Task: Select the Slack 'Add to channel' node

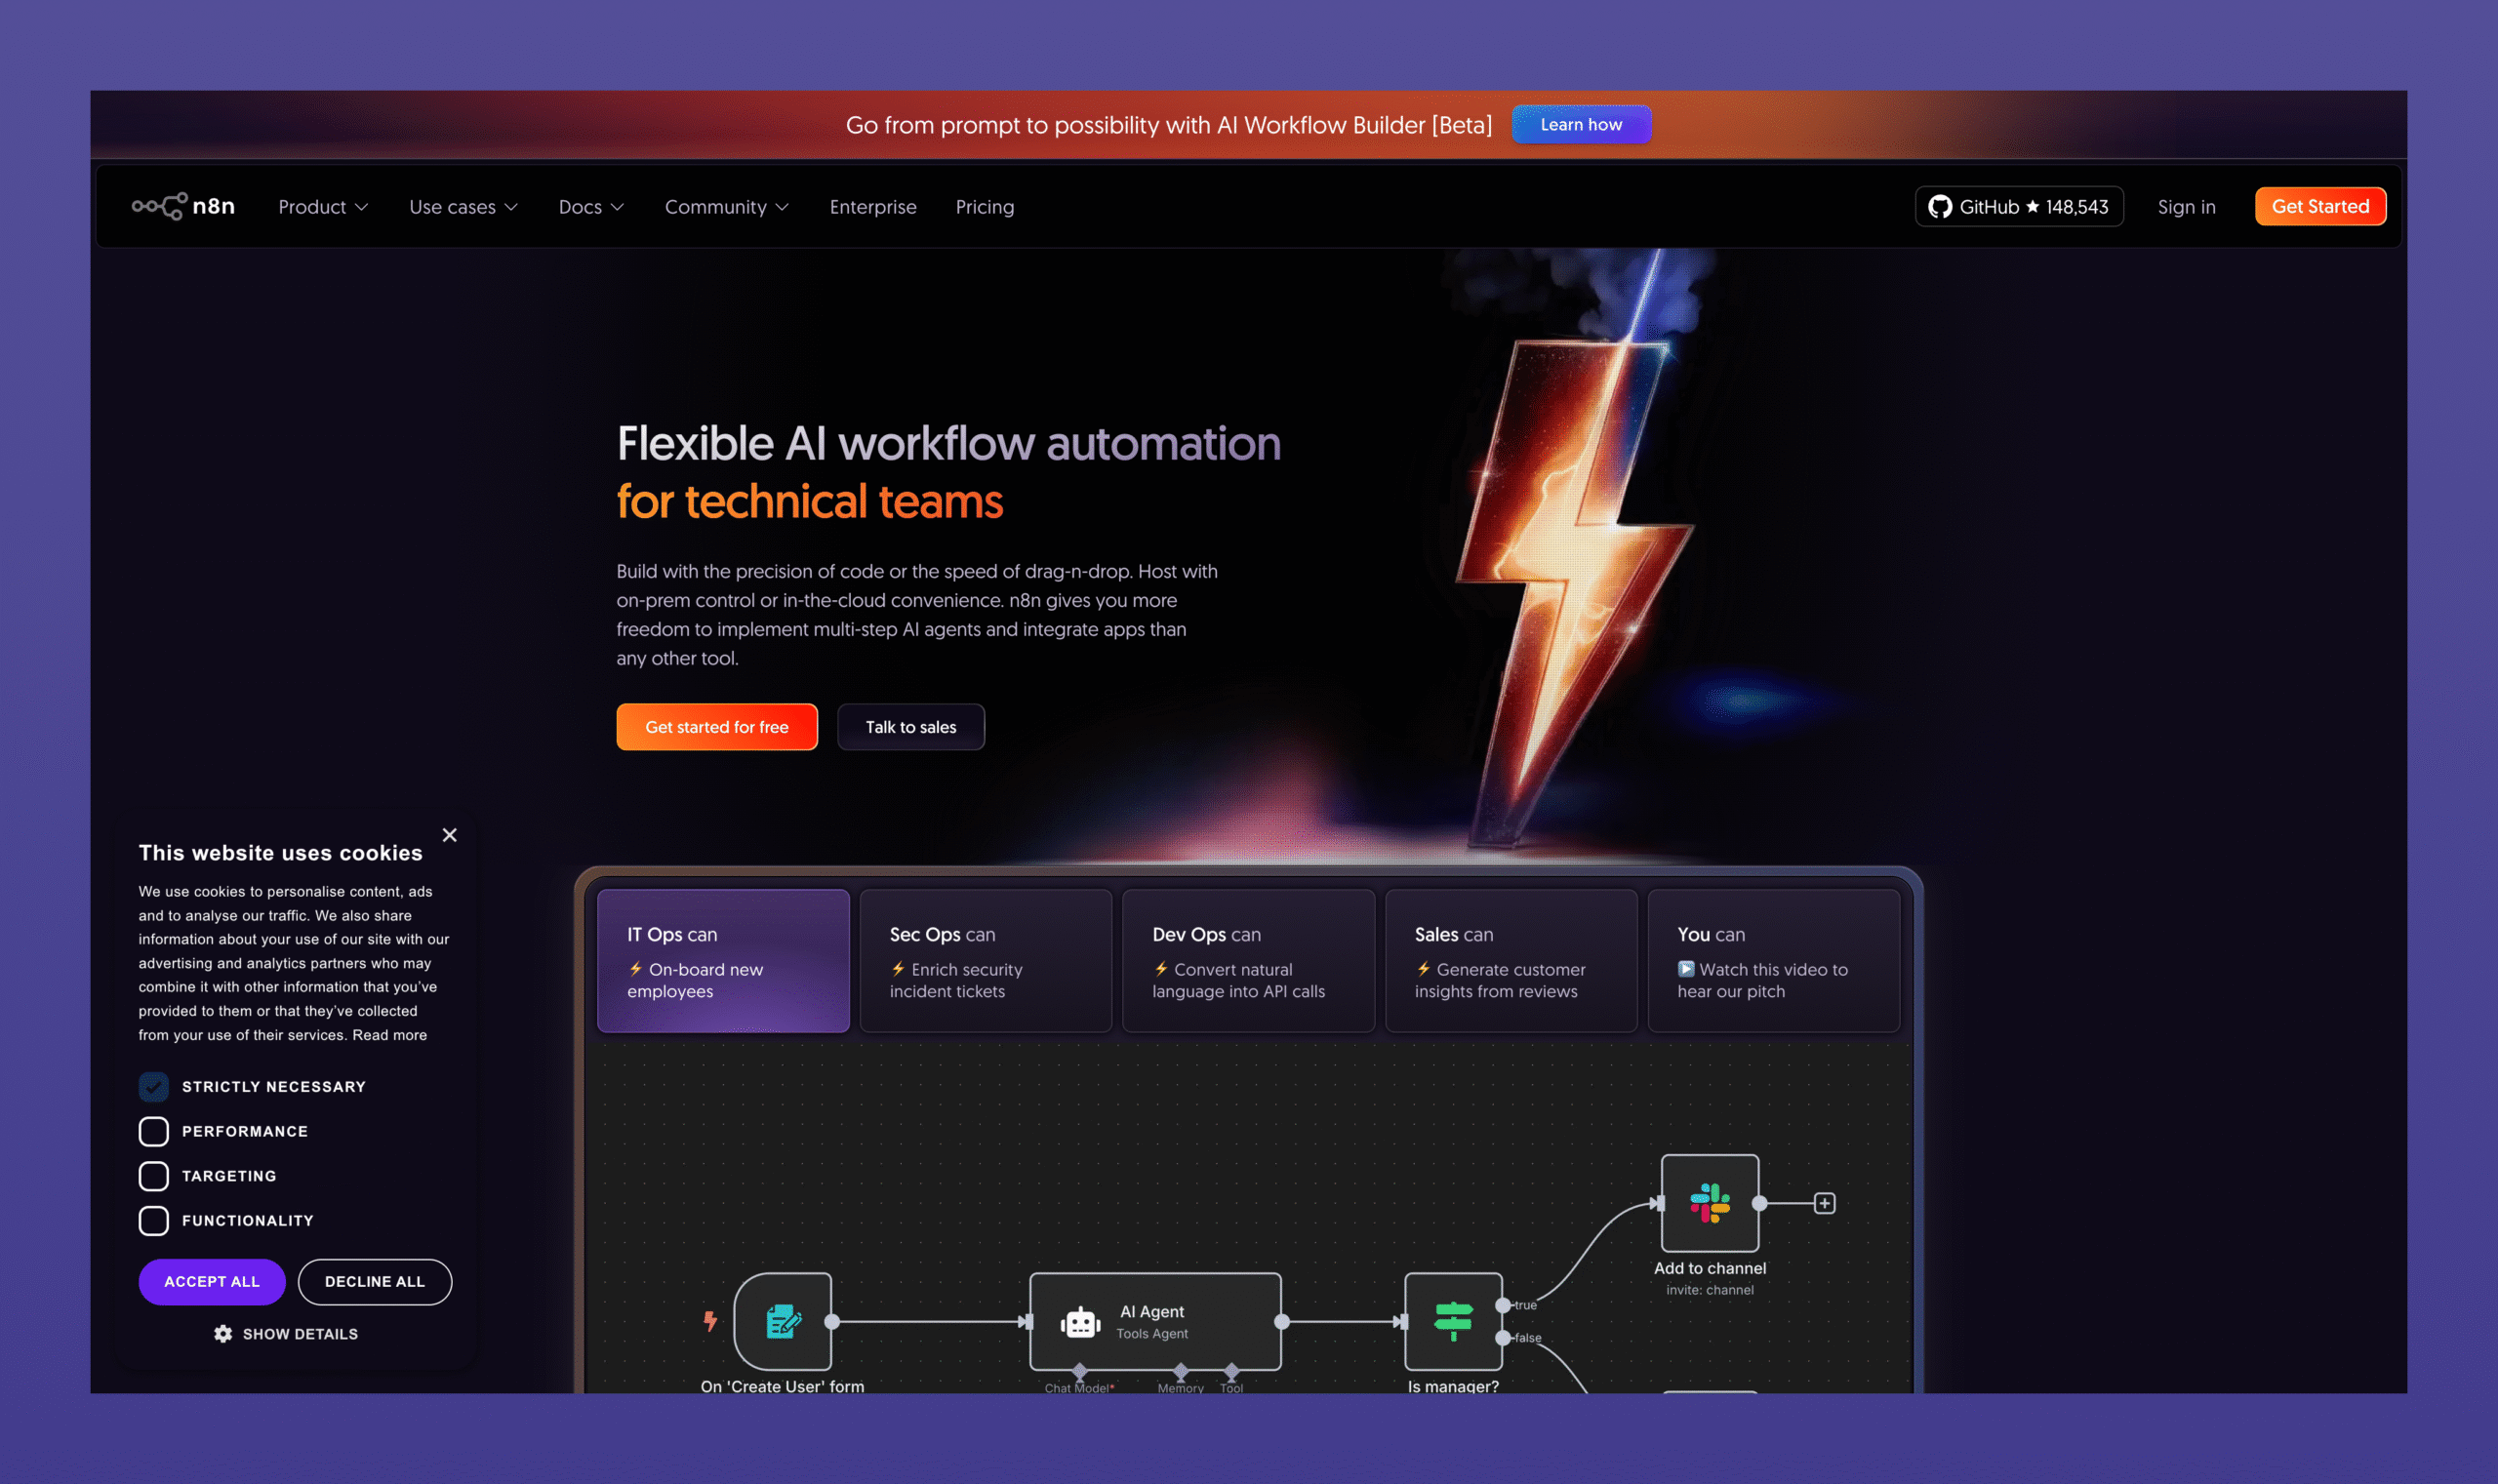Action: [1709, 1204]
